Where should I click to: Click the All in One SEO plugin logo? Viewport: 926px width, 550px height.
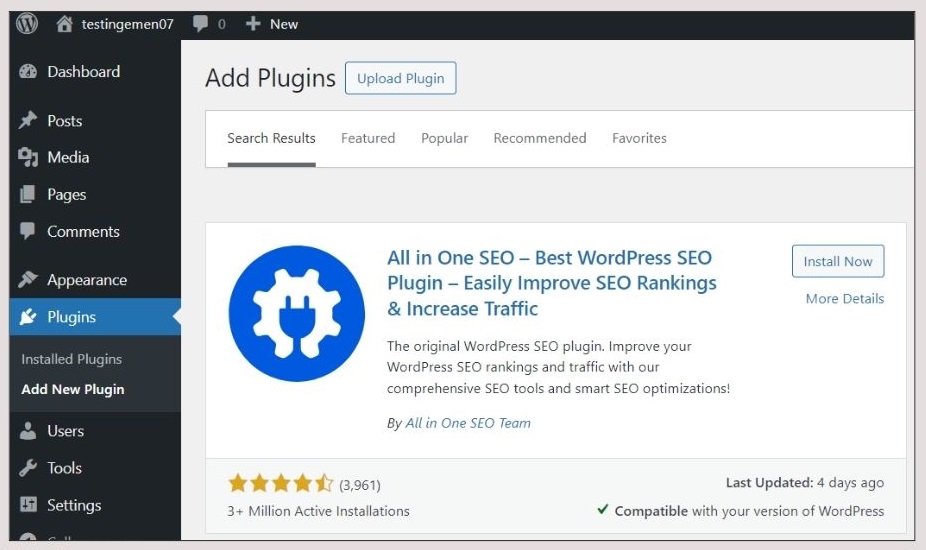pos(296,313)
